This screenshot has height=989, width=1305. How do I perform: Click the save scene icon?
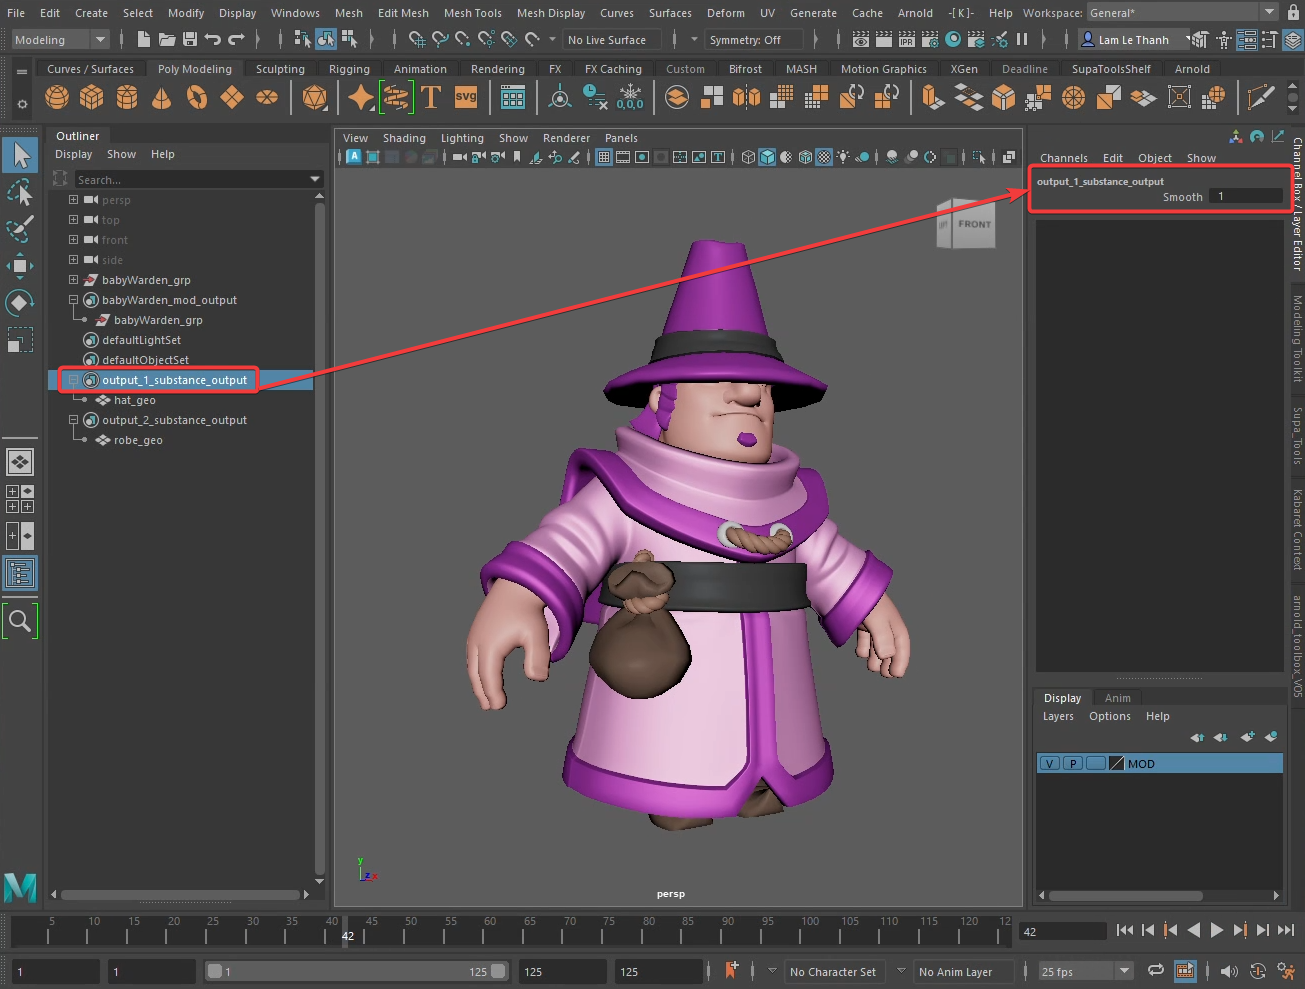189,40
